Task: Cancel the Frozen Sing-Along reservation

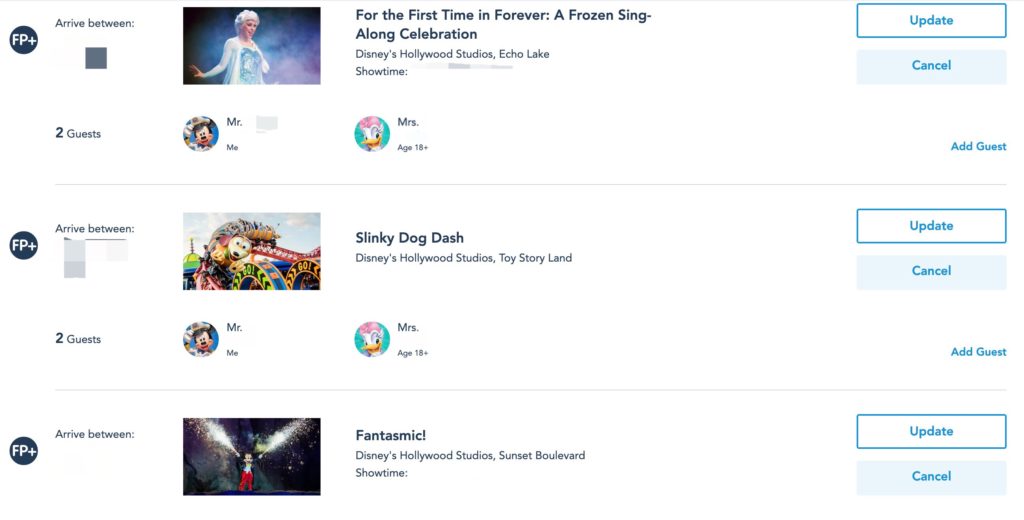Action: 931,66
